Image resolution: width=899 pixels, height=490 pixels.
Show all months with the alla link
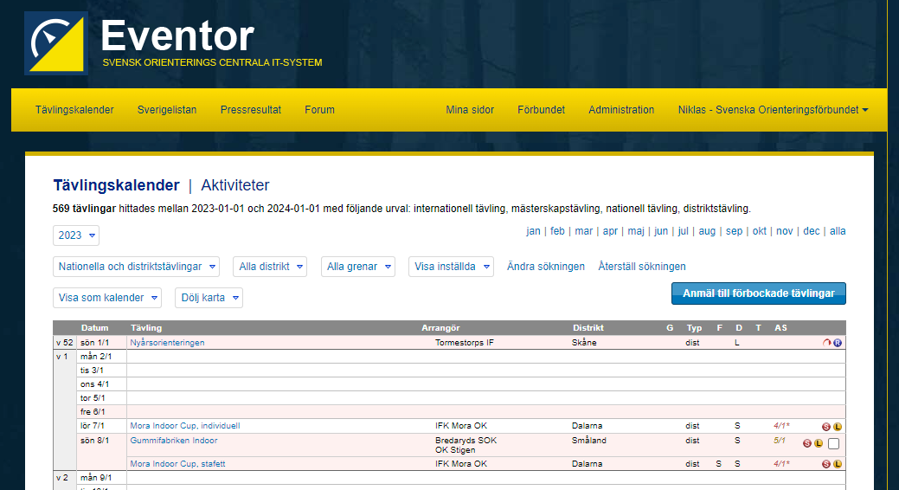pos(838,231)
